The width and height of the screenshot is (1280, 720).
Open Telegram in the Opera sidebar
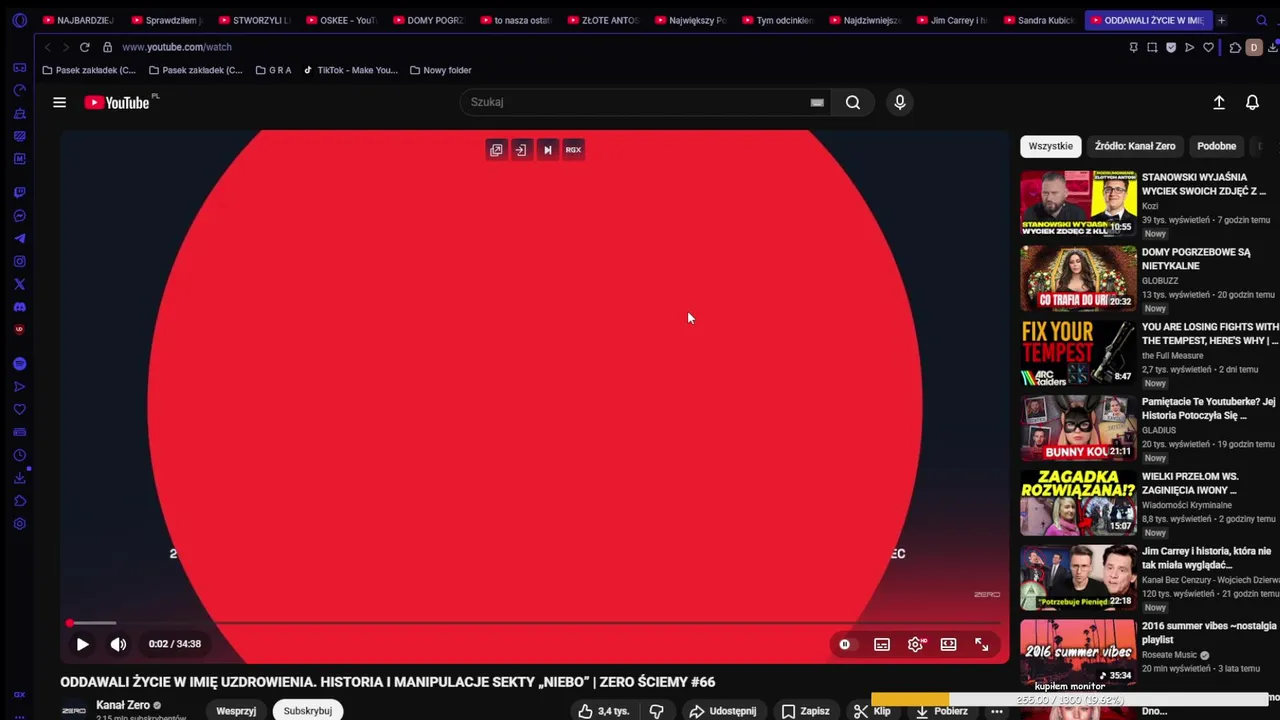pos(19,238)
